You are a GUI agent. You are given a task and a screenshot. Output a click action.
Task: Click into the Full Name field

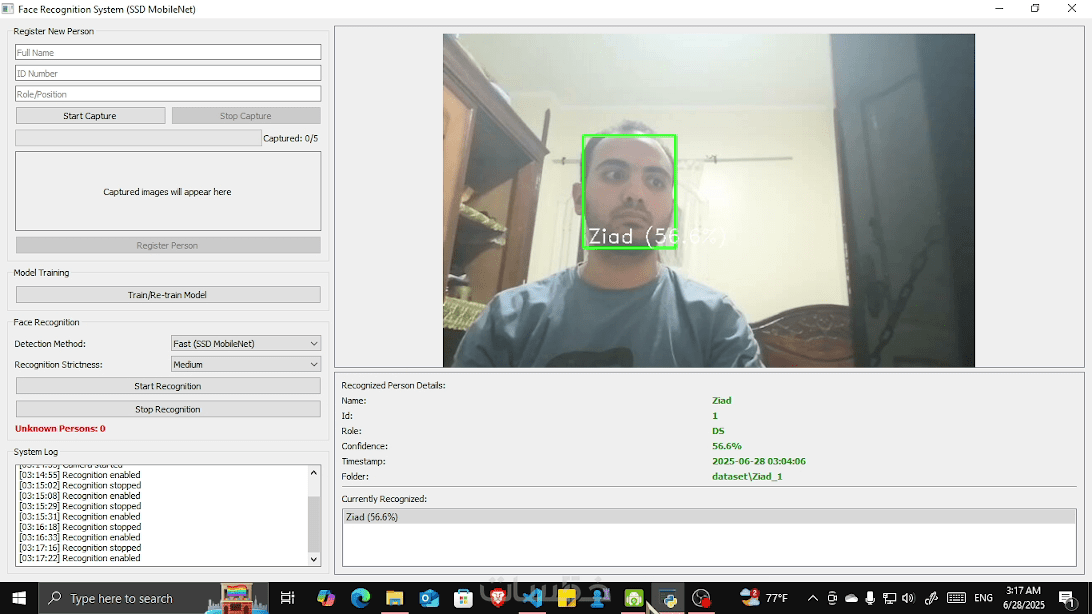tap(168, 52)
